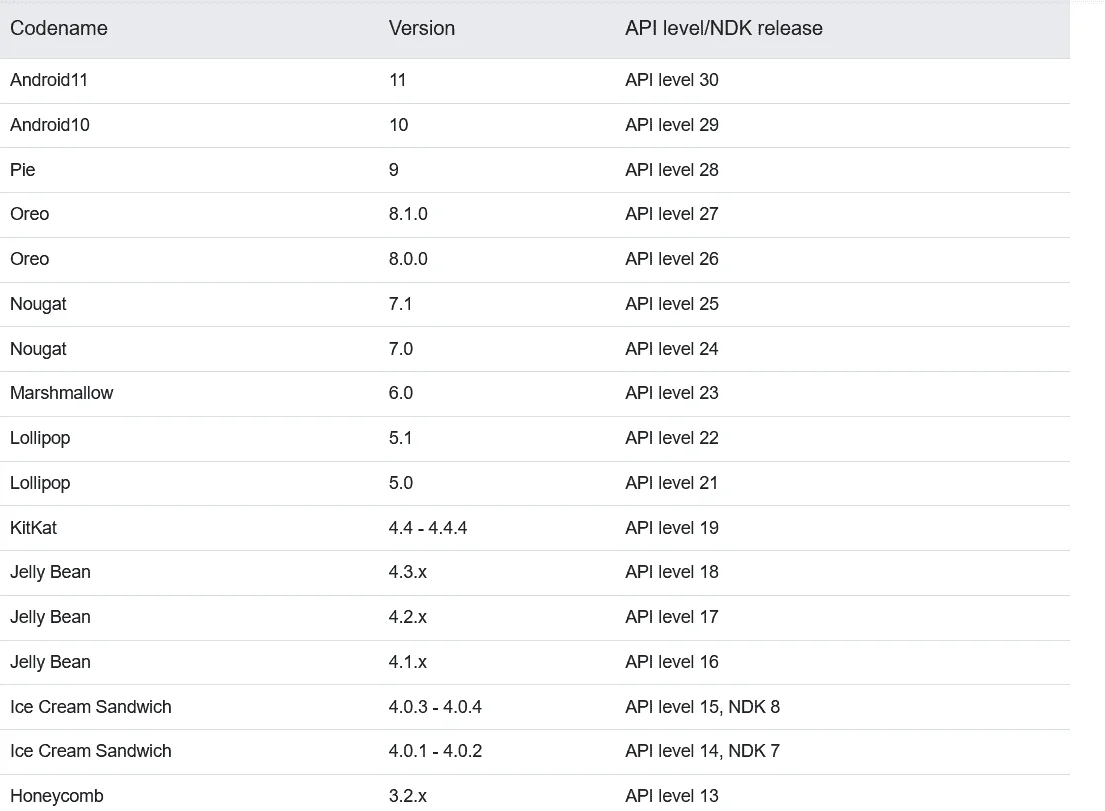
Task: Click version 6.0 cell
Action: click(400, 393)
